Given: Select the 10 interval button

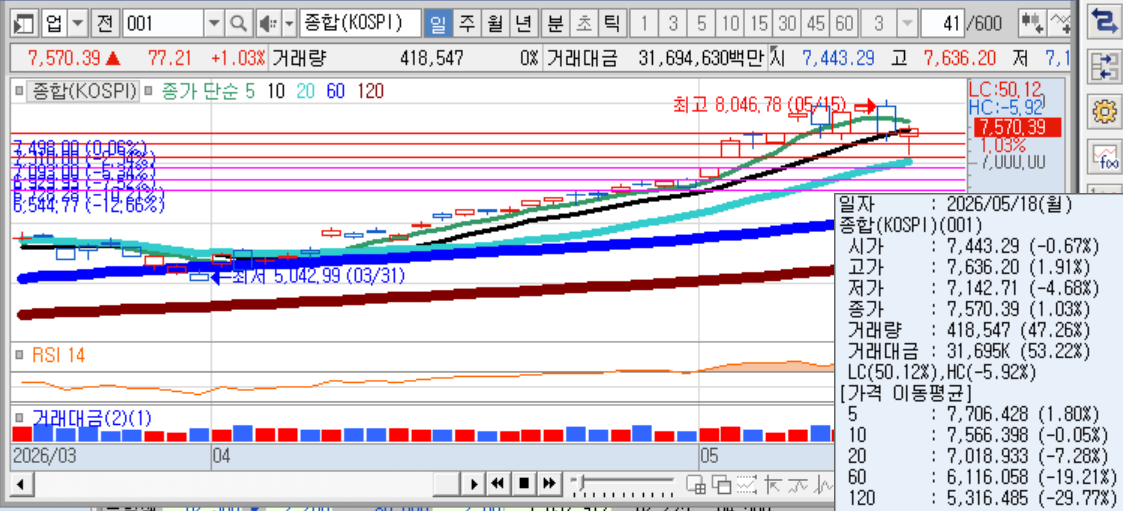Looking at the screenshot, I should tap(730, 24).
